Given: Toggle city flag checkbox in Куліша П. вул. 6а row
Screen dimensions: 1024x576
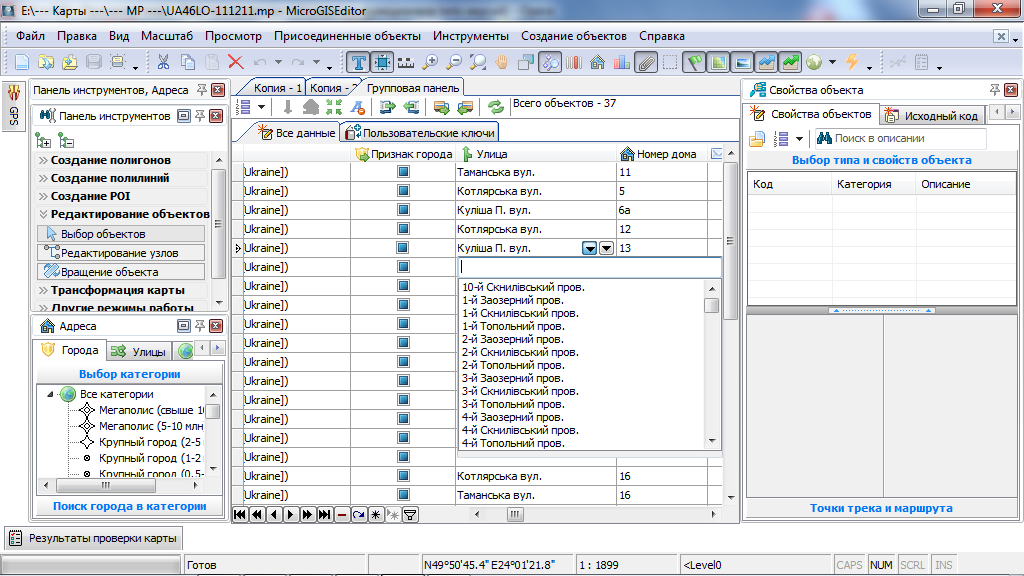Looking at the screenshot, I should click(x=403, y=210).
